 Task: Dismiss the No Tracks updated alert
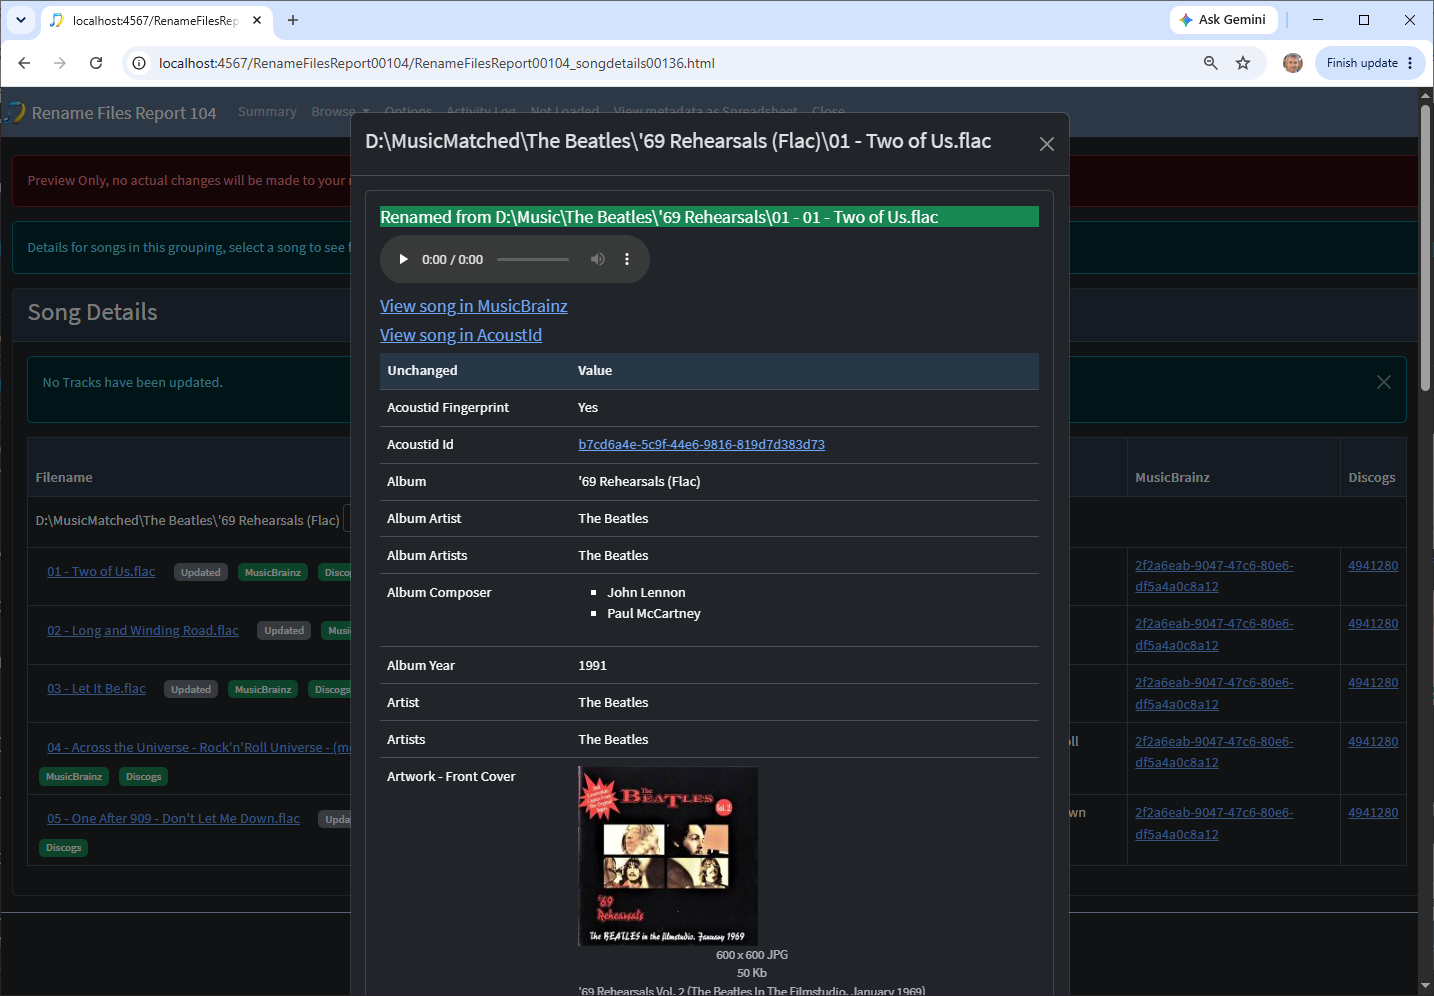pos(1384,382)
